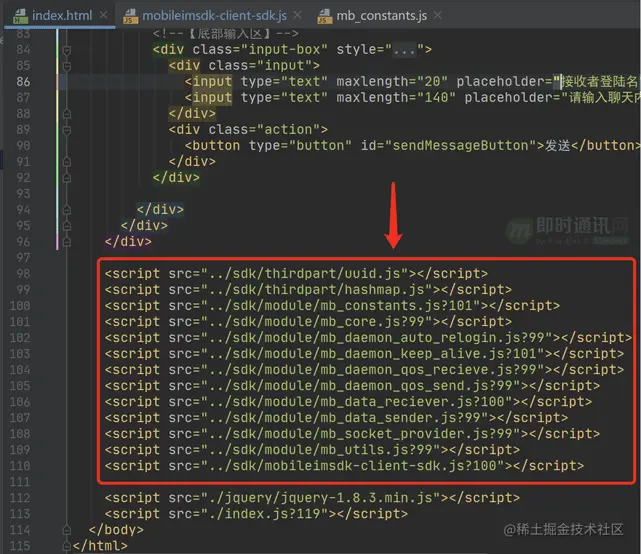Image resolution: width=641 pixels, height=554 pixels.
Task: Click line number 86 in gutter
Action: pyautogui.click(x=23, y=82)
